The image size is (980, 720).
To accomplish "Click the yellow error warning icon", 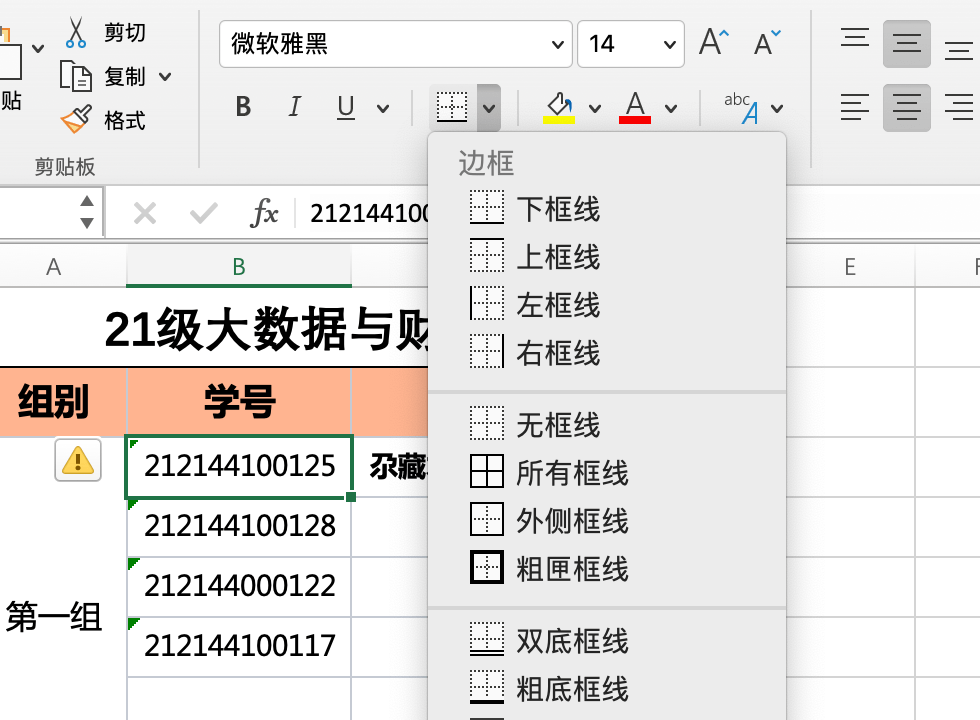I will [x=78, y=460].
